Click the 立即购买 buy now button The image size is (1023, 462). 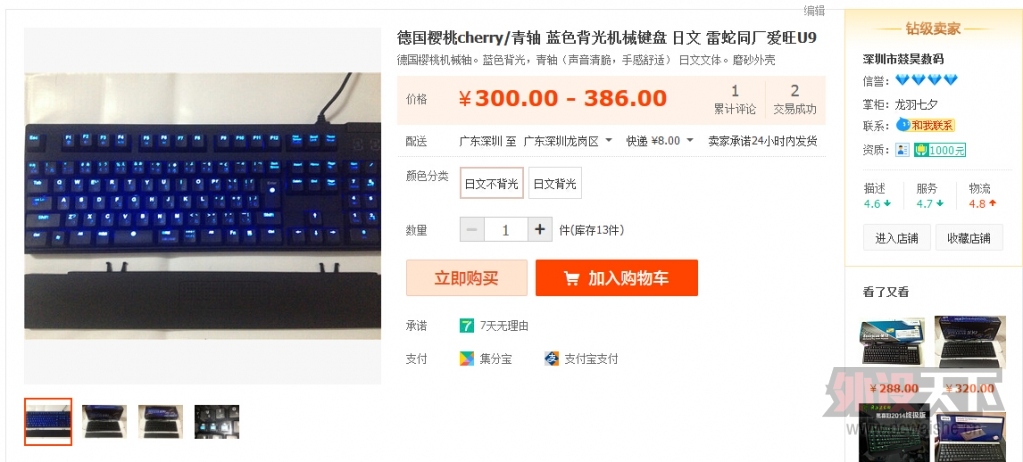tap(466, 278)
